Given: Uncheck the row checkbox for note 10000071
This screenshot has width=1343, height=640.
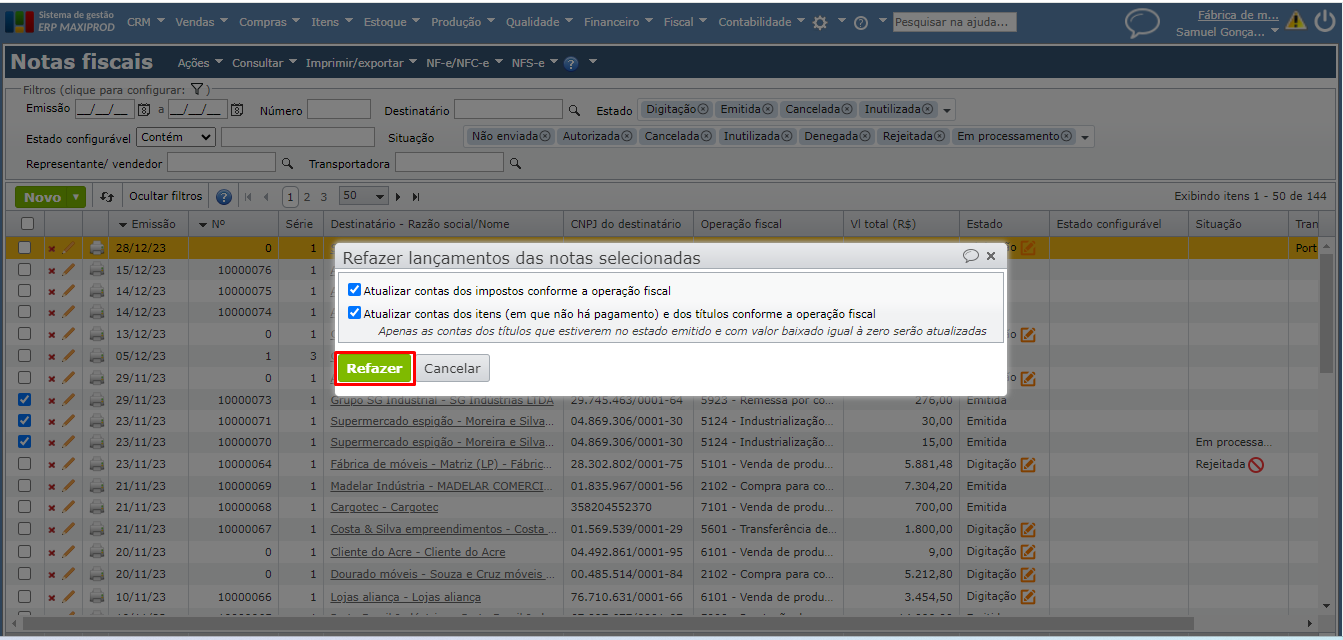Looking at the screenshot, I should (25, 421).
